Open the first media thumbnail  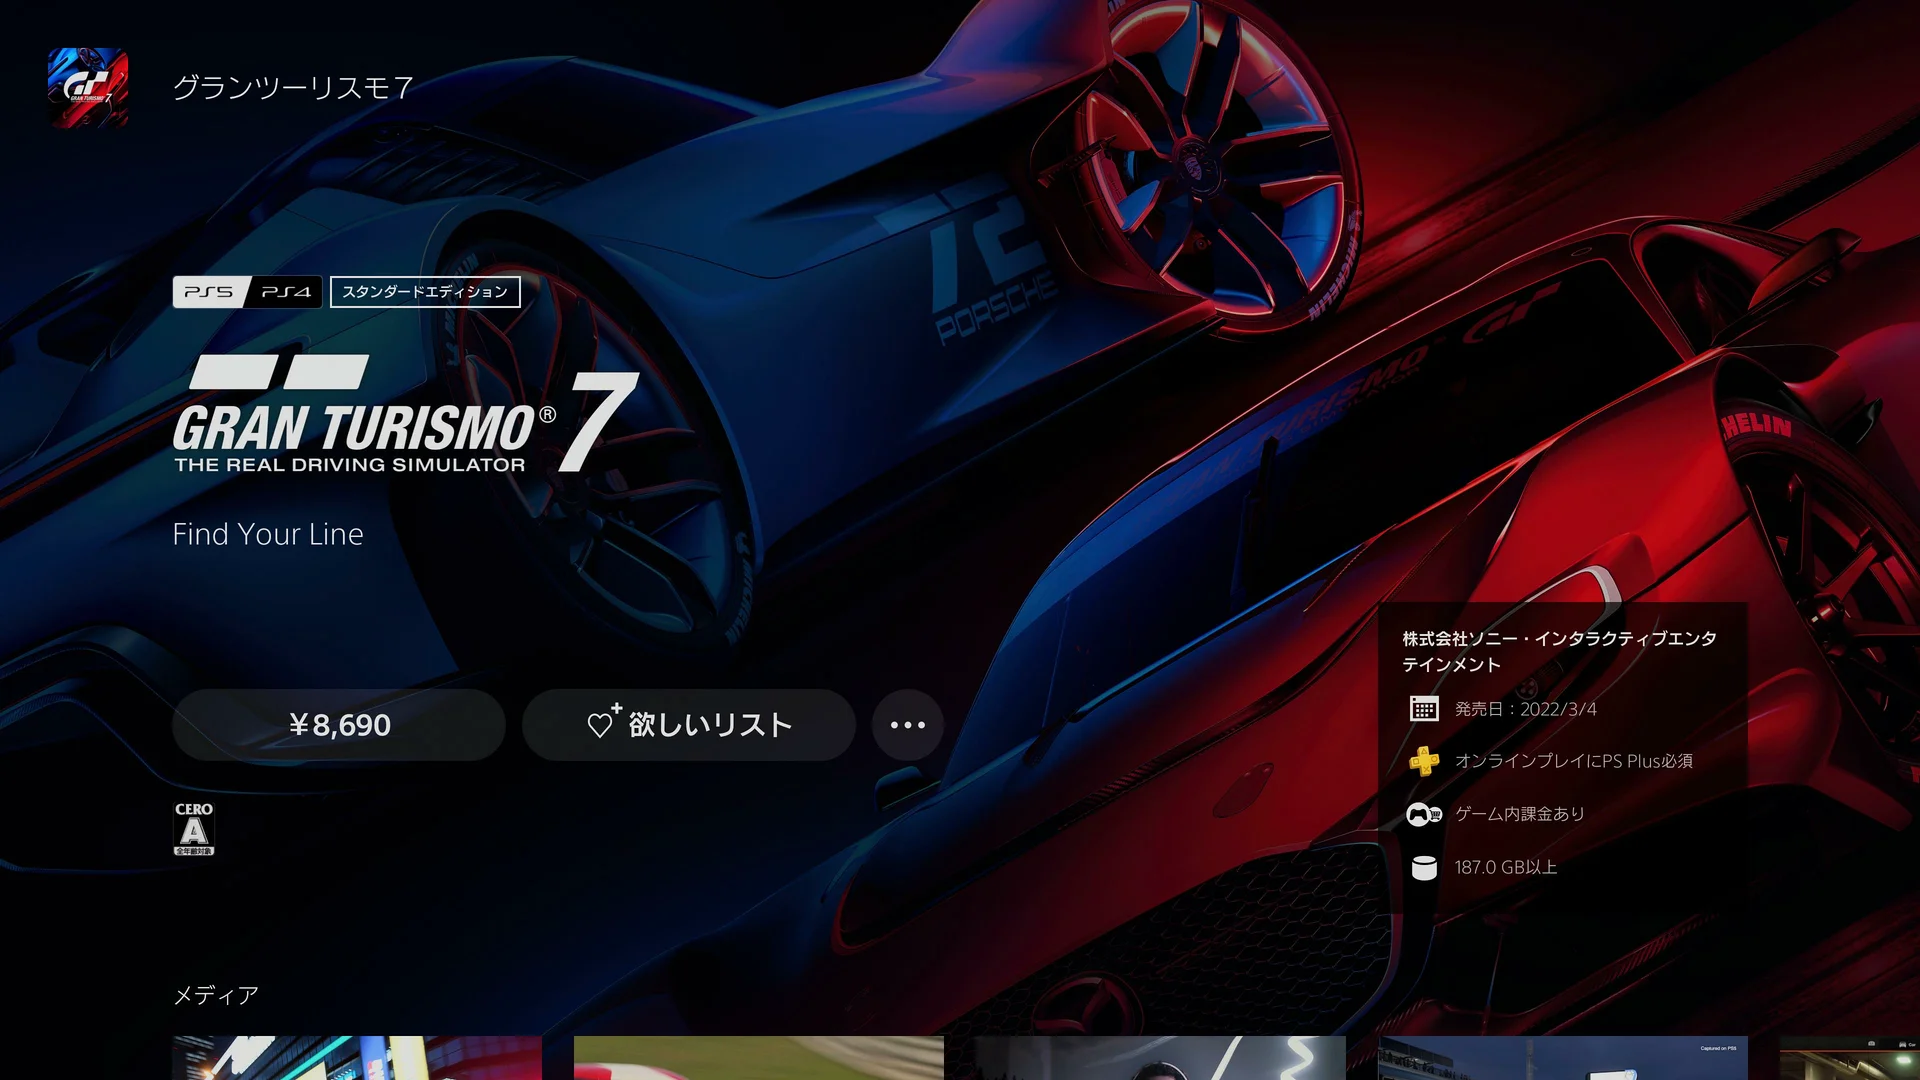coord(357,1058)
